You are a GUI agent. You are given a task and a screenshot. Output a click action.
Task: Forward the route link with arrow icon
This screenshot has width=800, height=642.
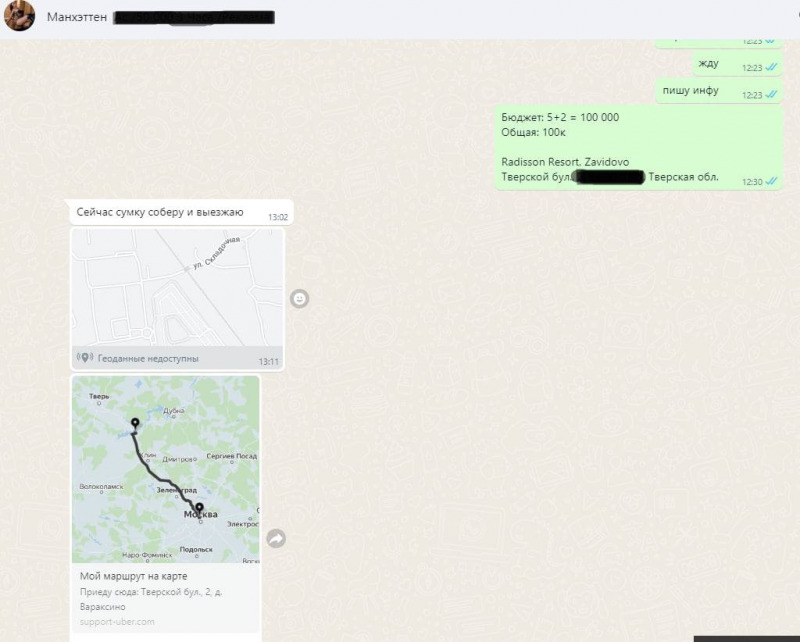[276, 538]
